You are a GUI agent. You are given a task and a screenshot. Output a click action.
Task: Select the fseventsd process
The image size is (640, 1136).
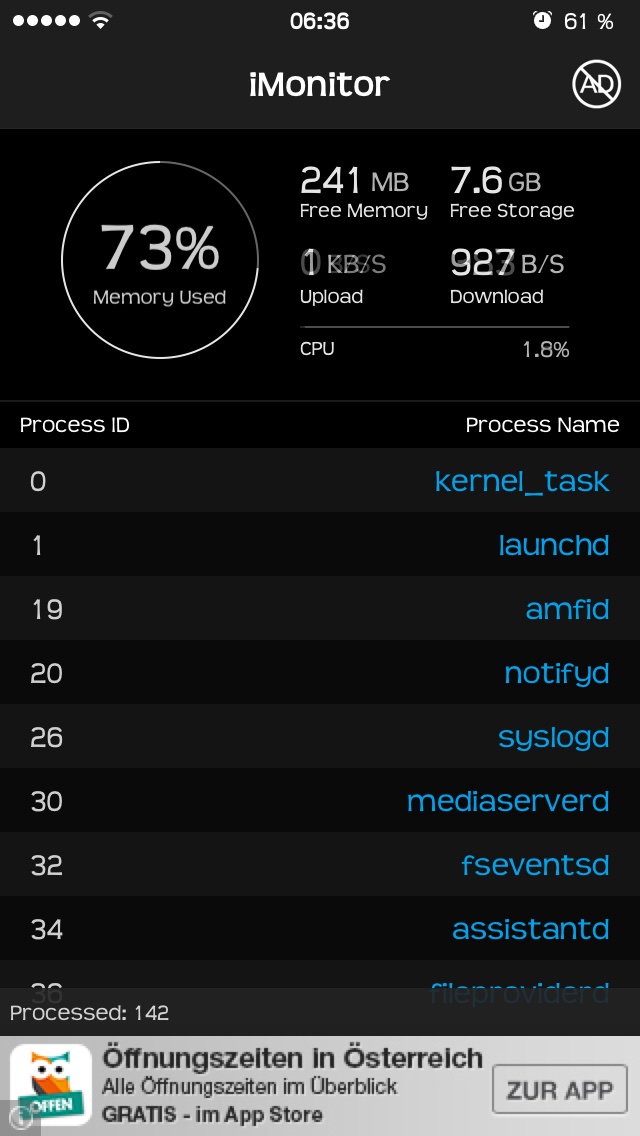coord(534,865)
